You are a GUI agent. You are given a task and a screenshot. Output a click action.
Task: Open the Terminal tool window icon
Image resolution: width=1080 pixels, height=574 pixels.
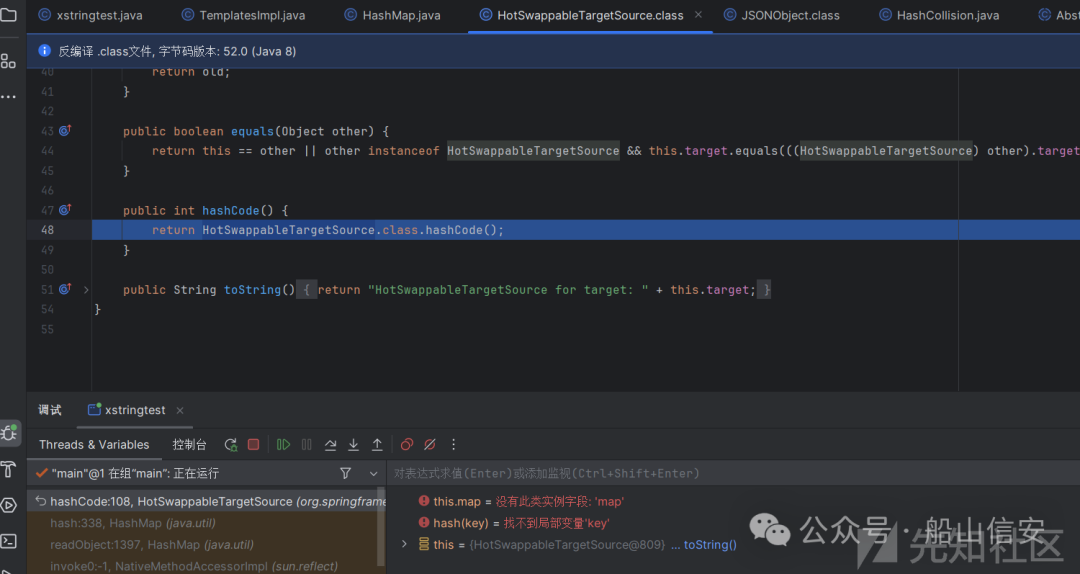[x=9, y=541]
